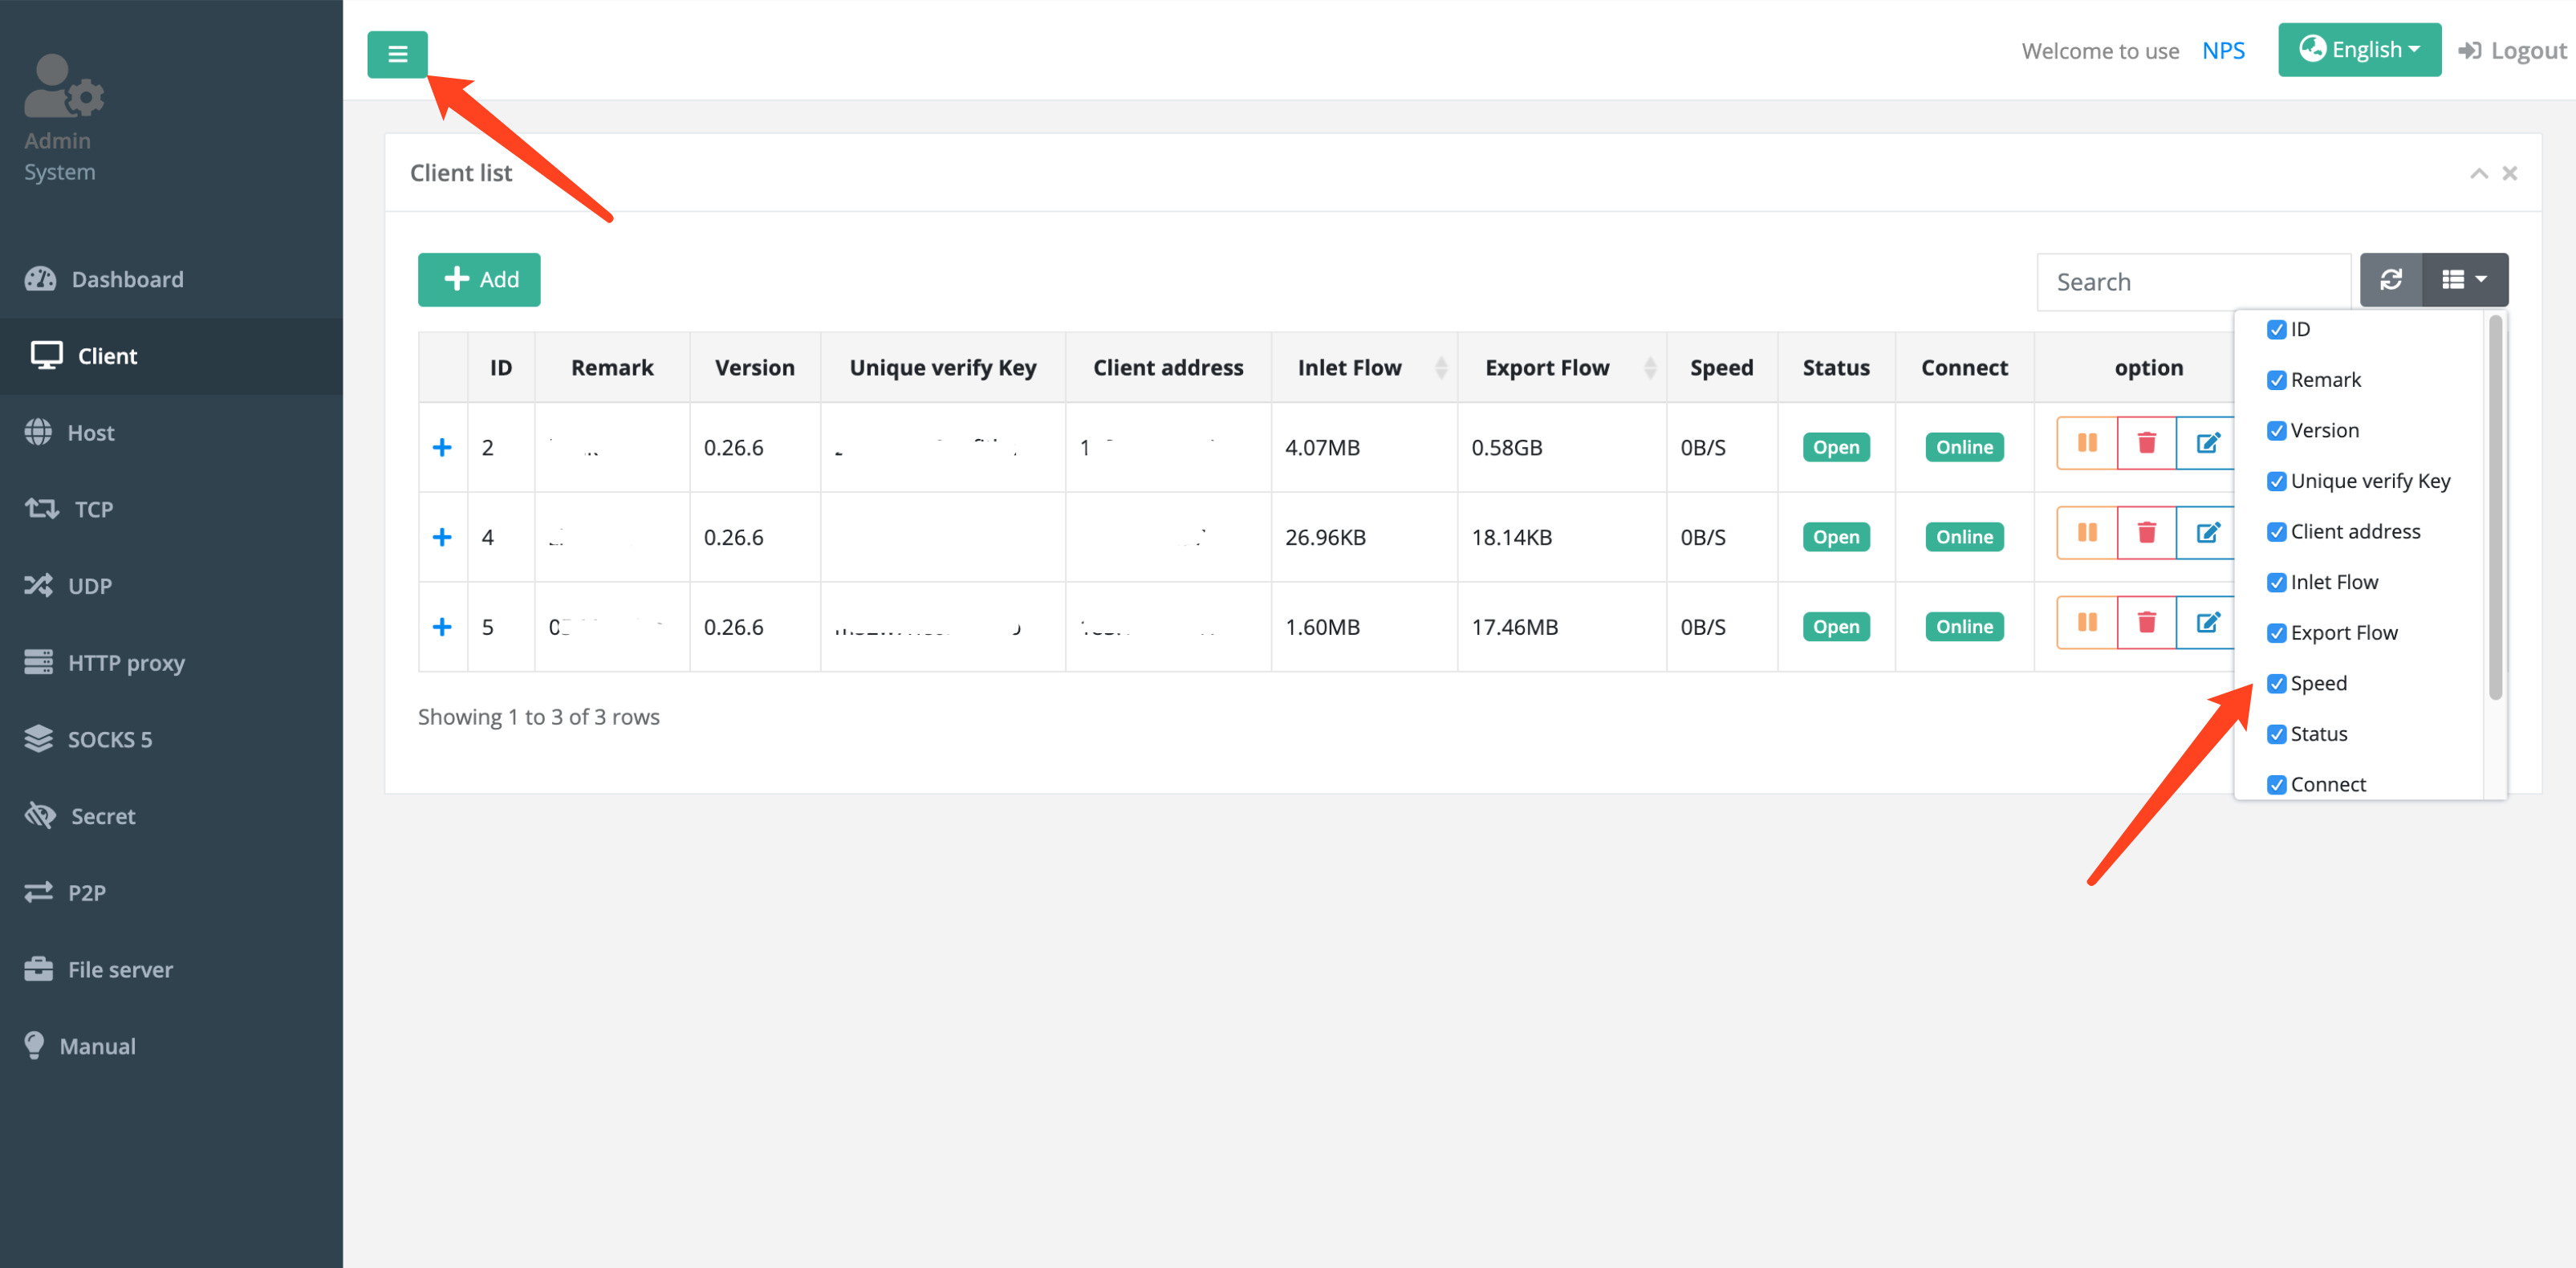Delete the client with ID 4
This screenshot has width=2576, height=1268.
pos(2147,532)
